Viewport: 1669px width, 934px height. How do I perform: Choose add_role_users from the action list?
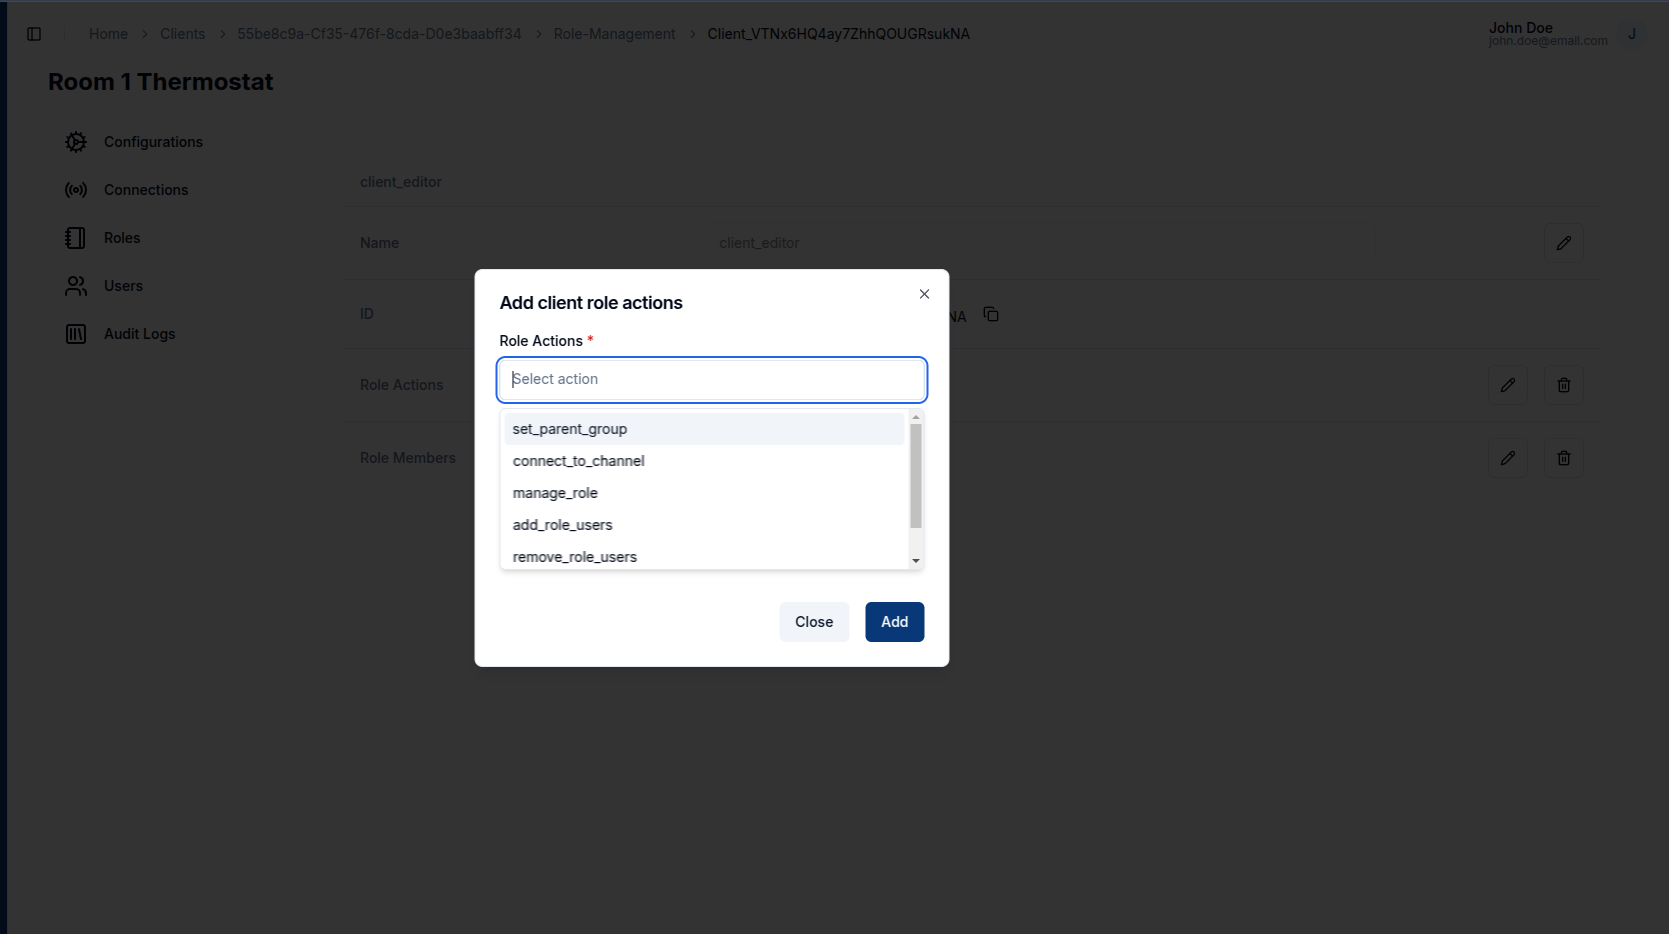[x=705, y=525]
